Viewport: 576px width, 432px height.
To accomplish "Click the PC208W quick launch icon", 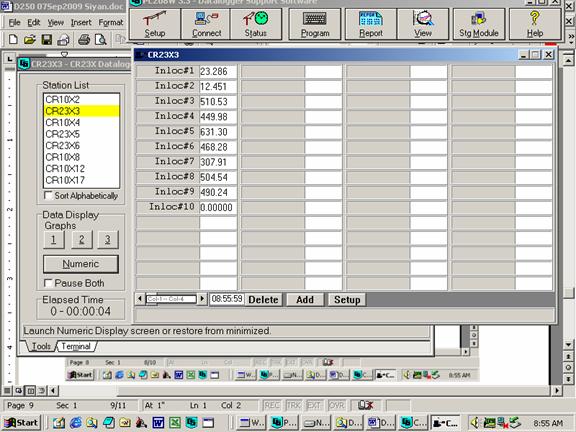I will [191, 423].
